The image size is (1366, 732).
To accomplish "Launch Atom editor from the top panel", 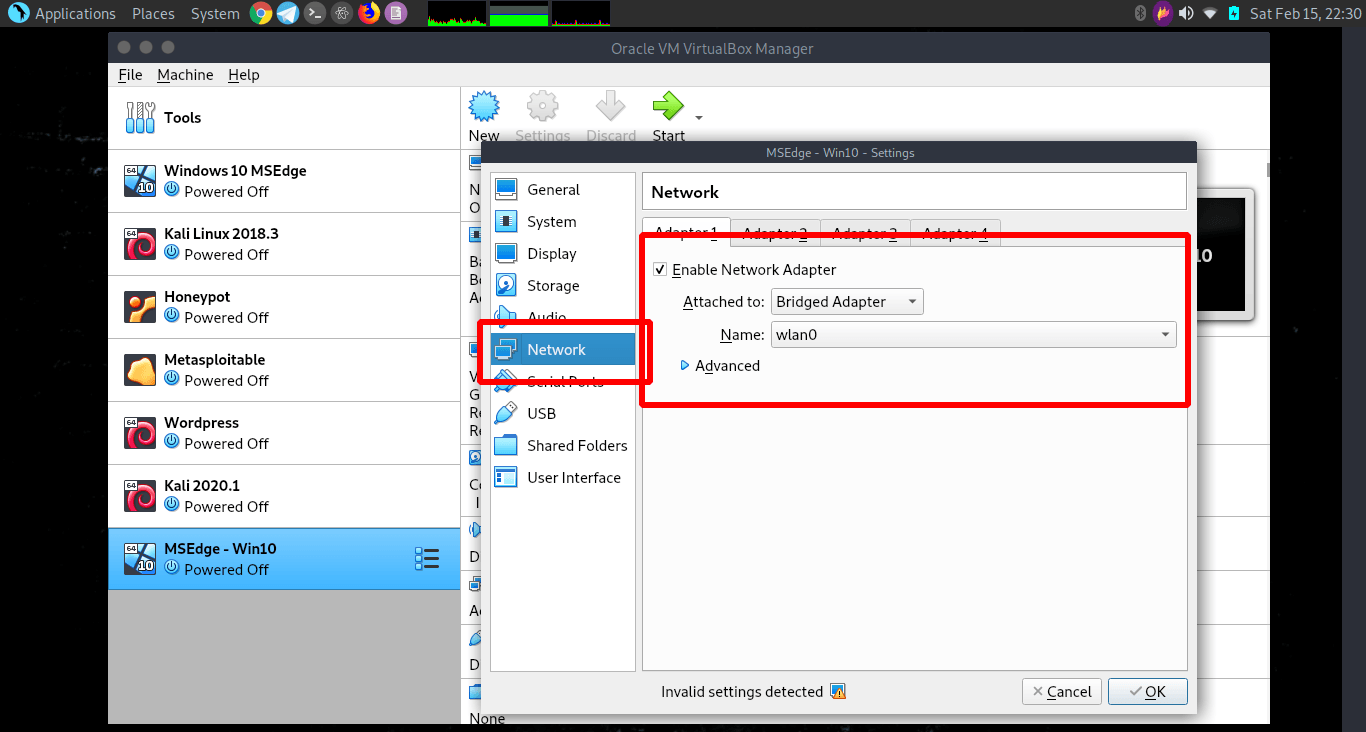I will (x=342, y=13).
